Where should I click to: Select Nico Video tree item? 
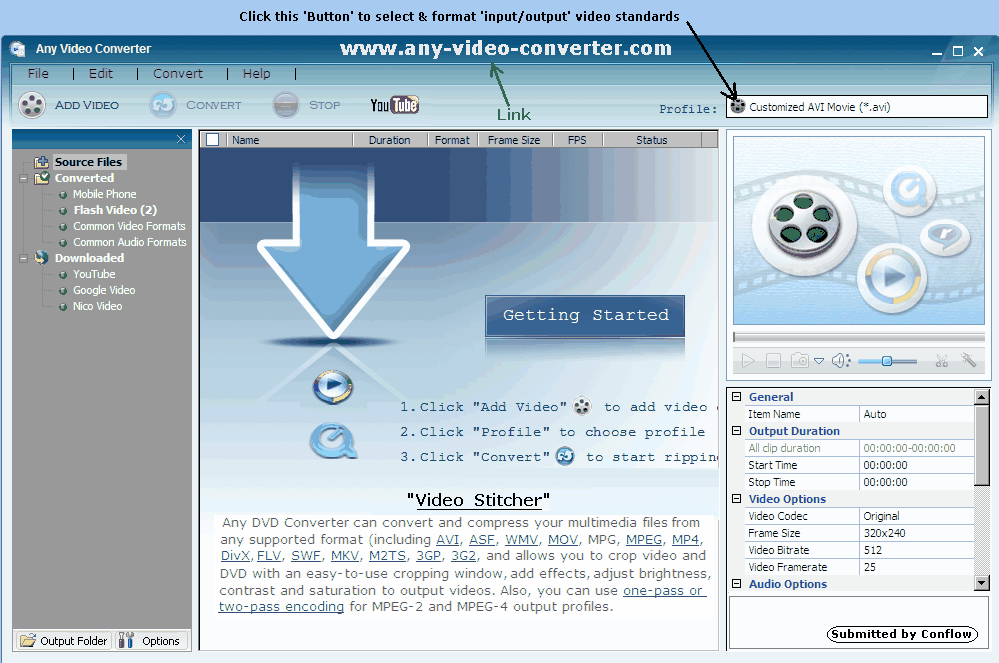[x=97, y=306]
